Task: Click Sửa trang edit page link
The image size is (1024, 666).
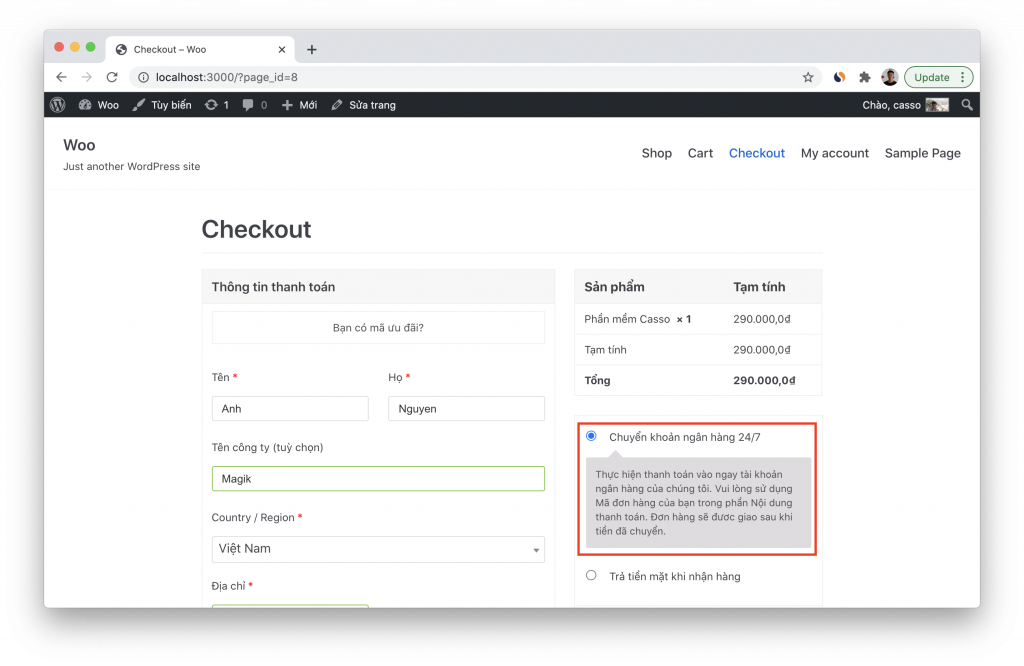Action: (x=363, y=104)
